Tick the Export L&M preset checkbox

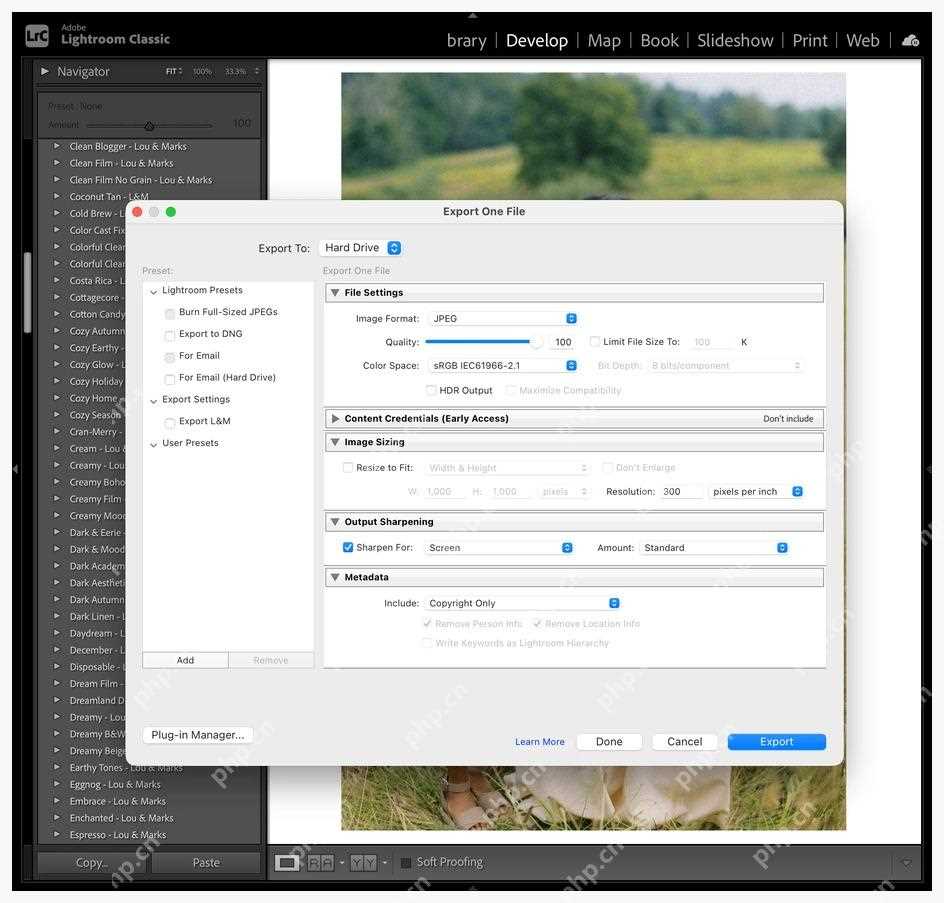coord(170,423)
